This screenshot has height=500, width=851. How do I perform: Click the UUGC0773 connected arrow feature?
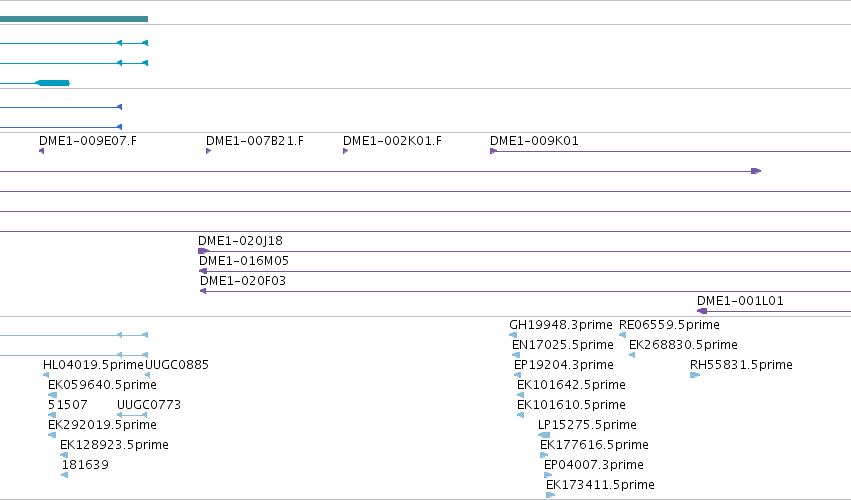132,415
